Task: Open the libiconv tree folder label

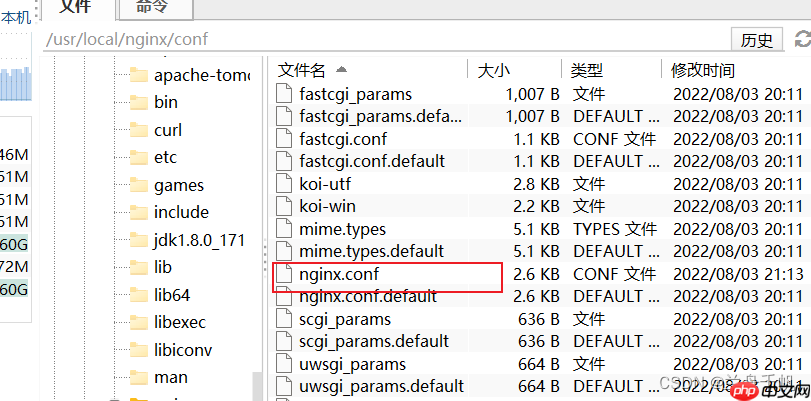Action: (x=183, y=350)
